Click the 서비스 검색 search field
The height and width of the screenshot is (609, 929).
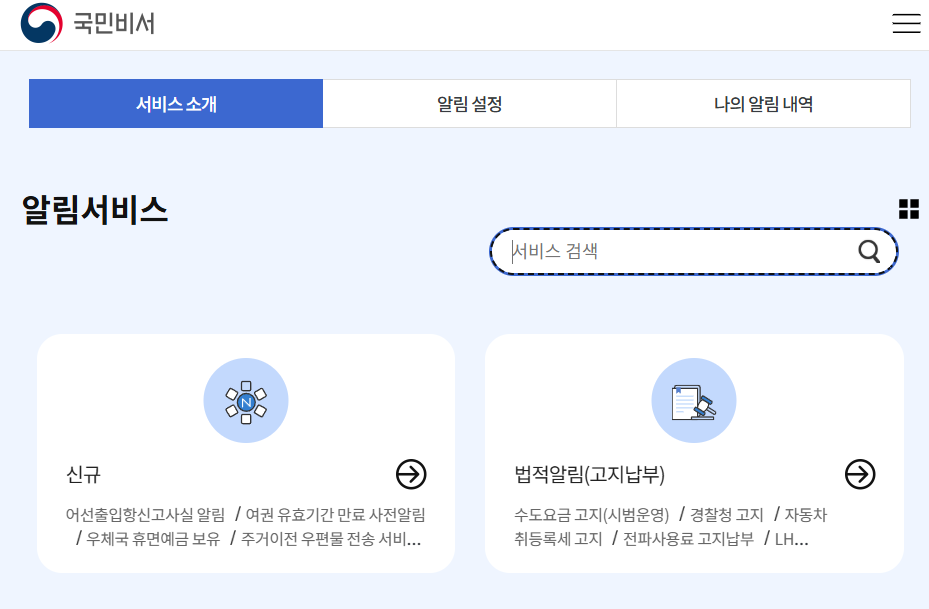(x=650, y=252)
